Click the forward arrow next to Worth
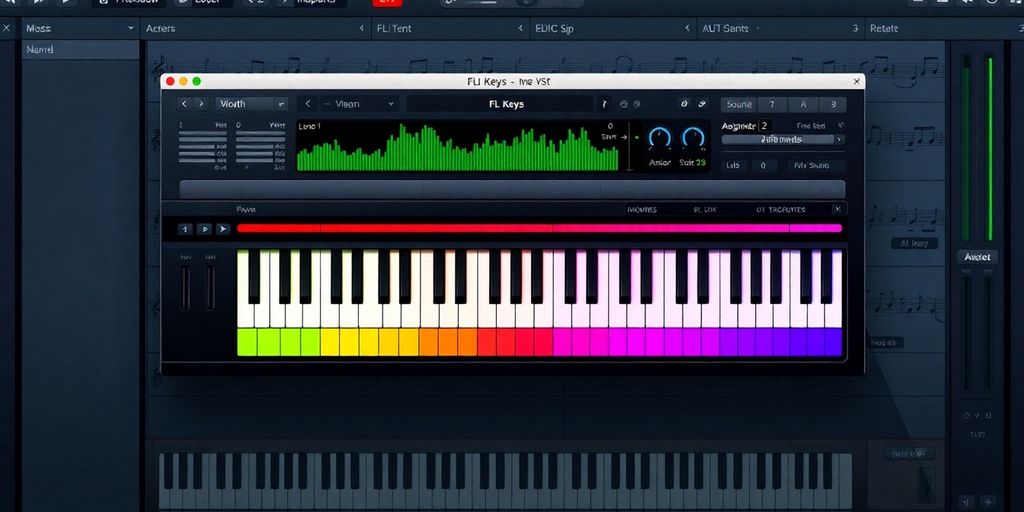Image resolution: width=1024 pixels, height=512 pixels. [201, 104]
